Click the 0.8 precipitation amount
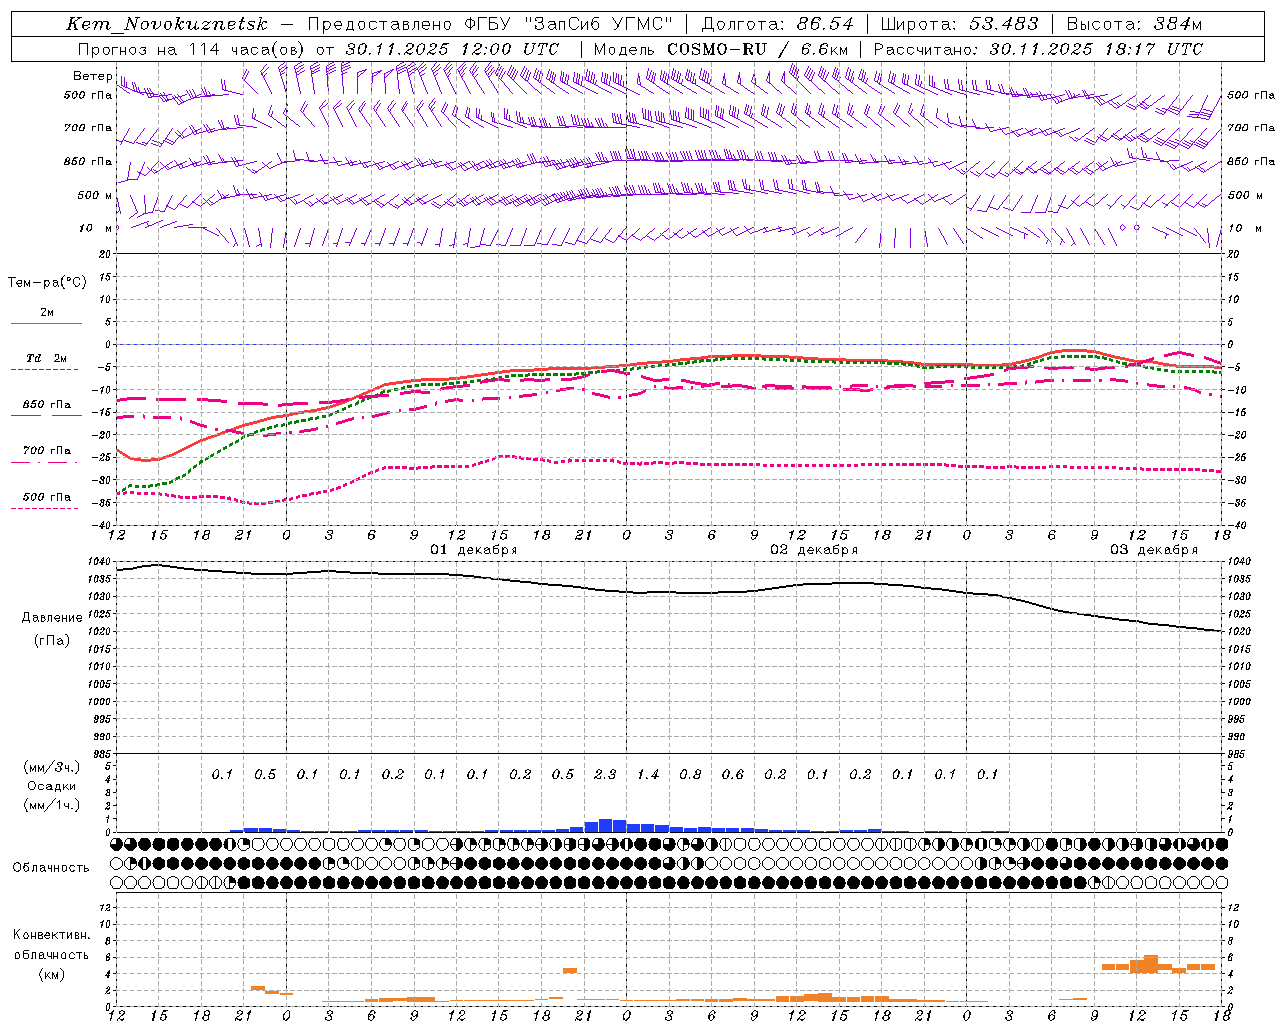The height and width of the screenshot is (1024, 1280). [690, 775]
